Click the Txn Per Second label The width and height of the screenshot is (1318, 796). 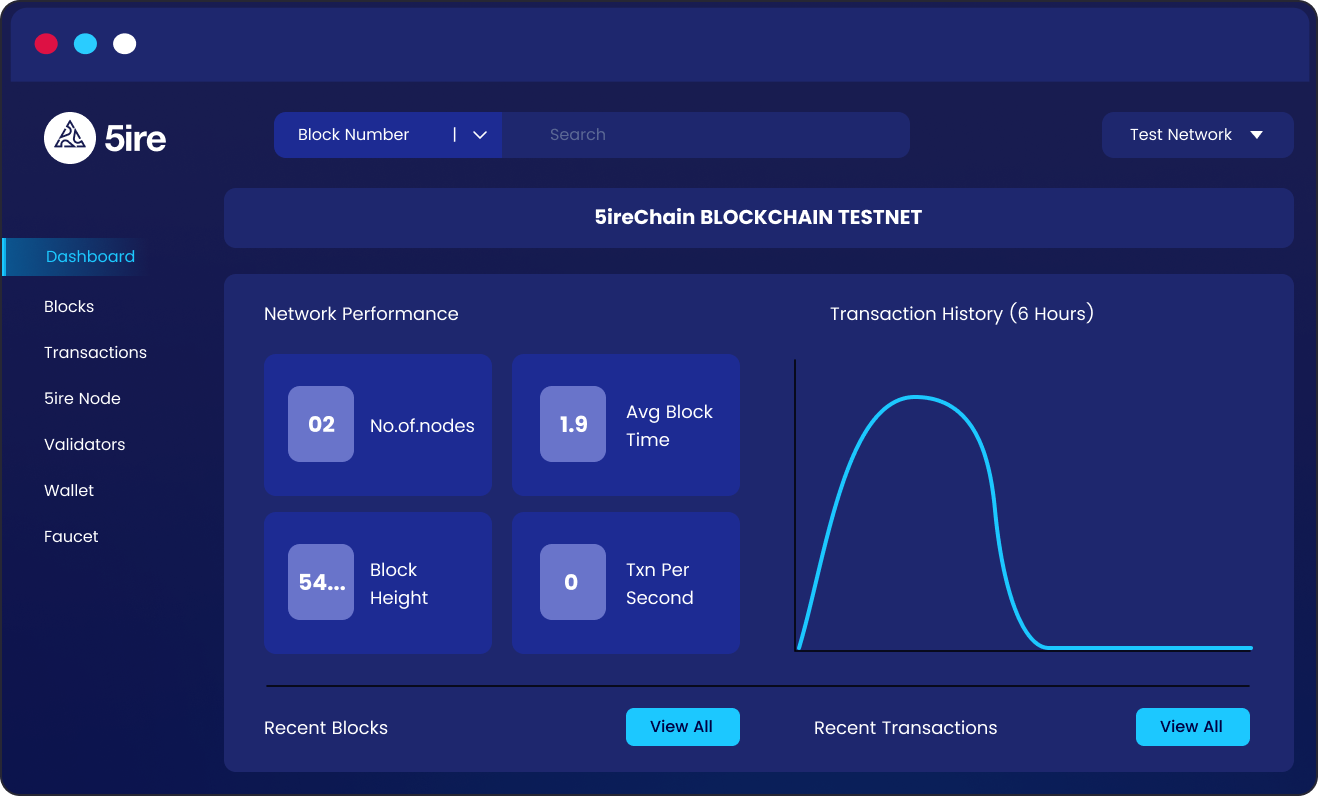[x=660, y=584]
